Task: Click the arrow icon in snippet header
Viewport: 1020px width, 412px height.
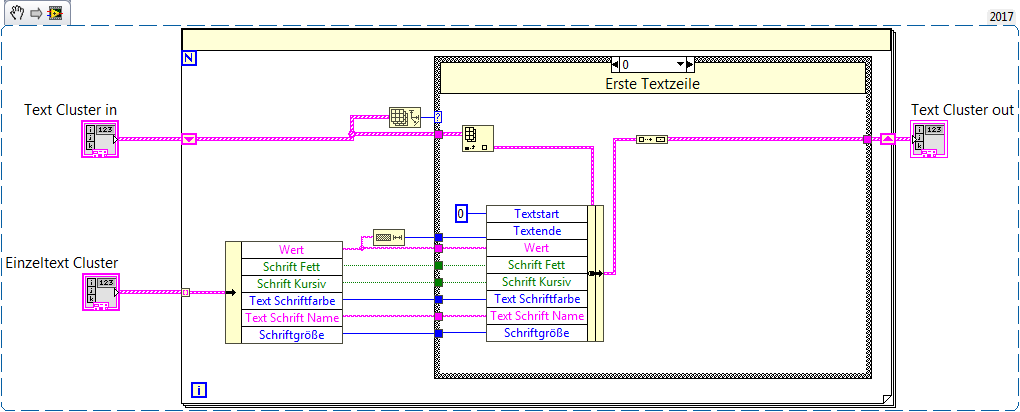Action: click(36, 13)
